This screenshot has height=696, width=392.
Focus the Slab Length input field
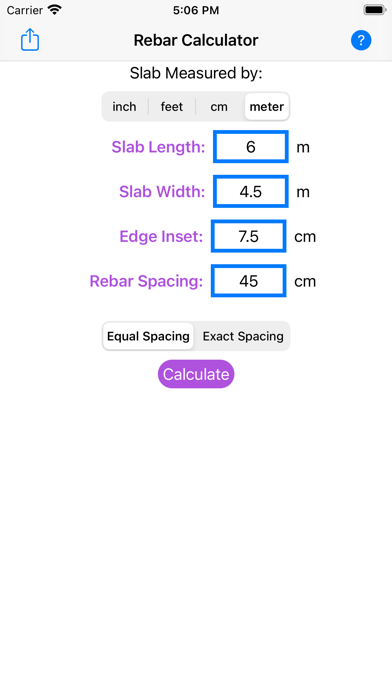tap(251, 147)
